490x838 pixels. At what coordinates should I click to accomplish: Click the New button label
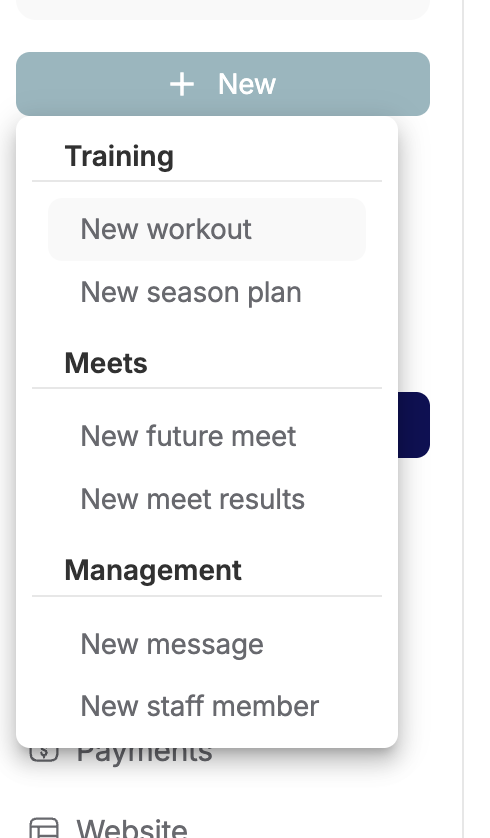click(246, 84)
